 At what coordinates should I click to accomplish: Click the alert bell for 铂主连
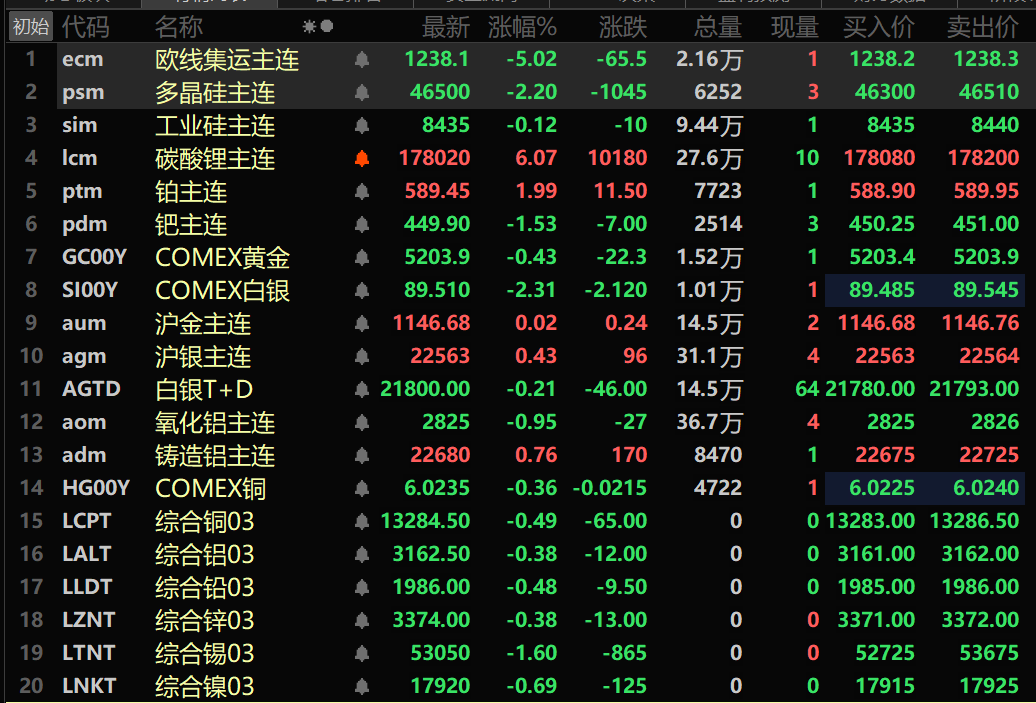[x=361, y=192]
